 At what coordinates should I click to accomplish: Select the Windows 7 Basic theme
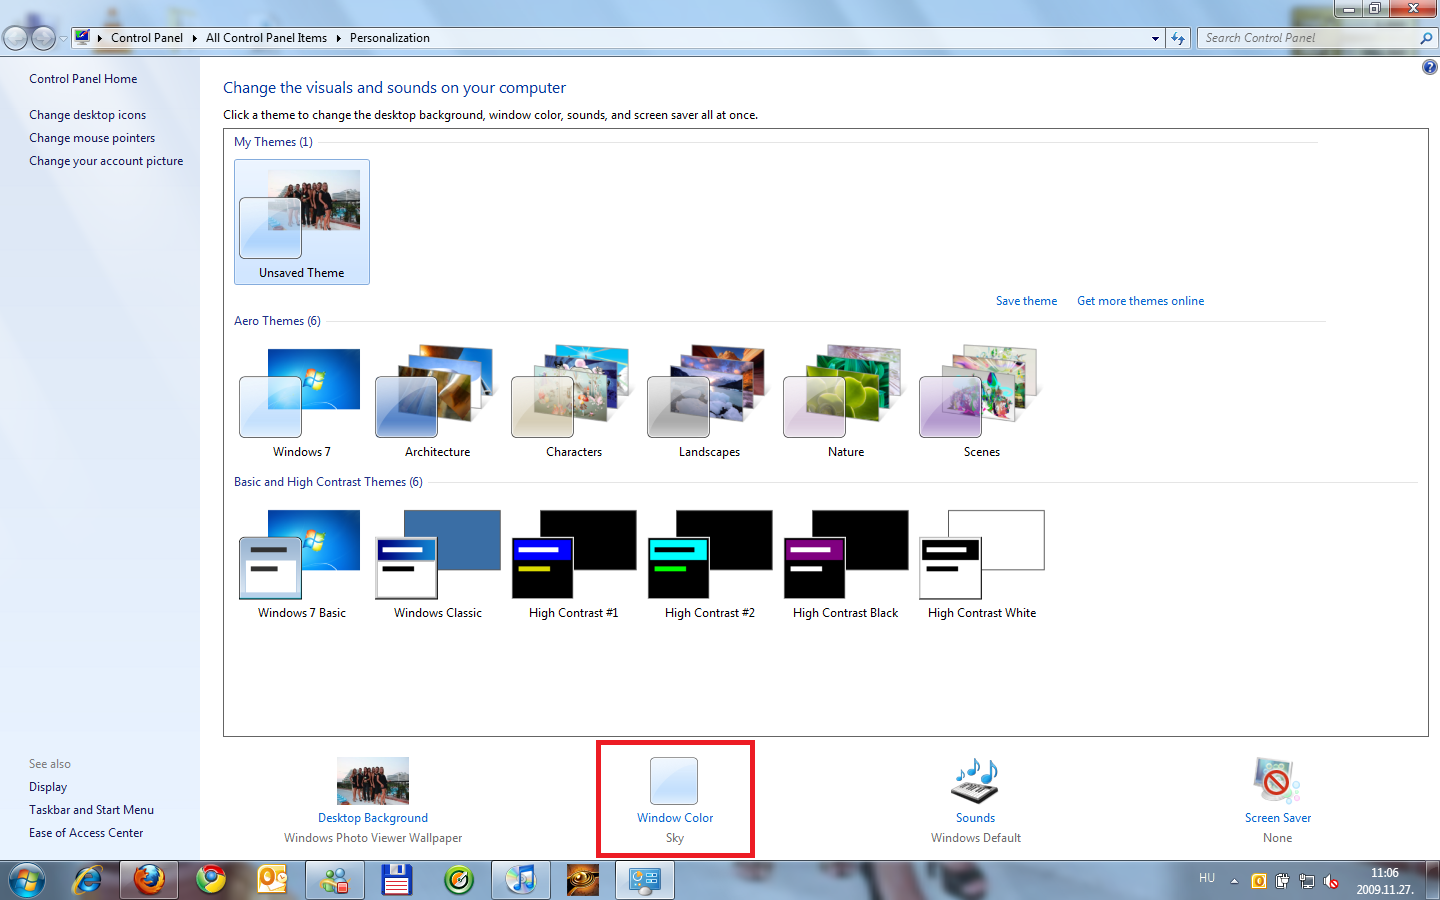click(302, 563)
